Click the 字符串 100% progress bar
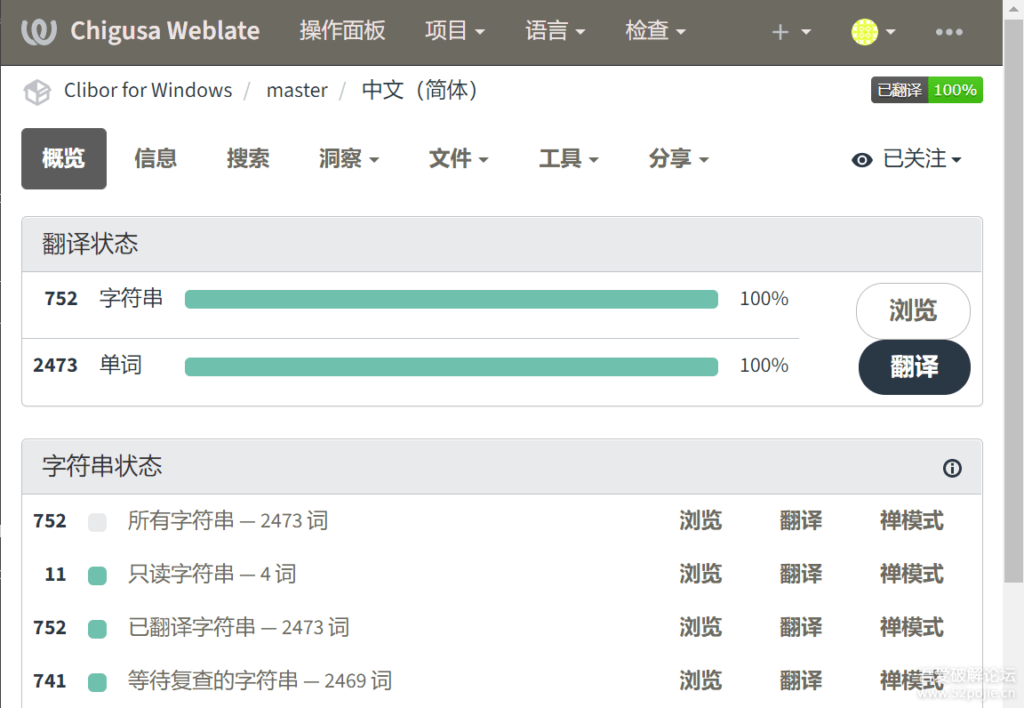 (x=451, y=299)
